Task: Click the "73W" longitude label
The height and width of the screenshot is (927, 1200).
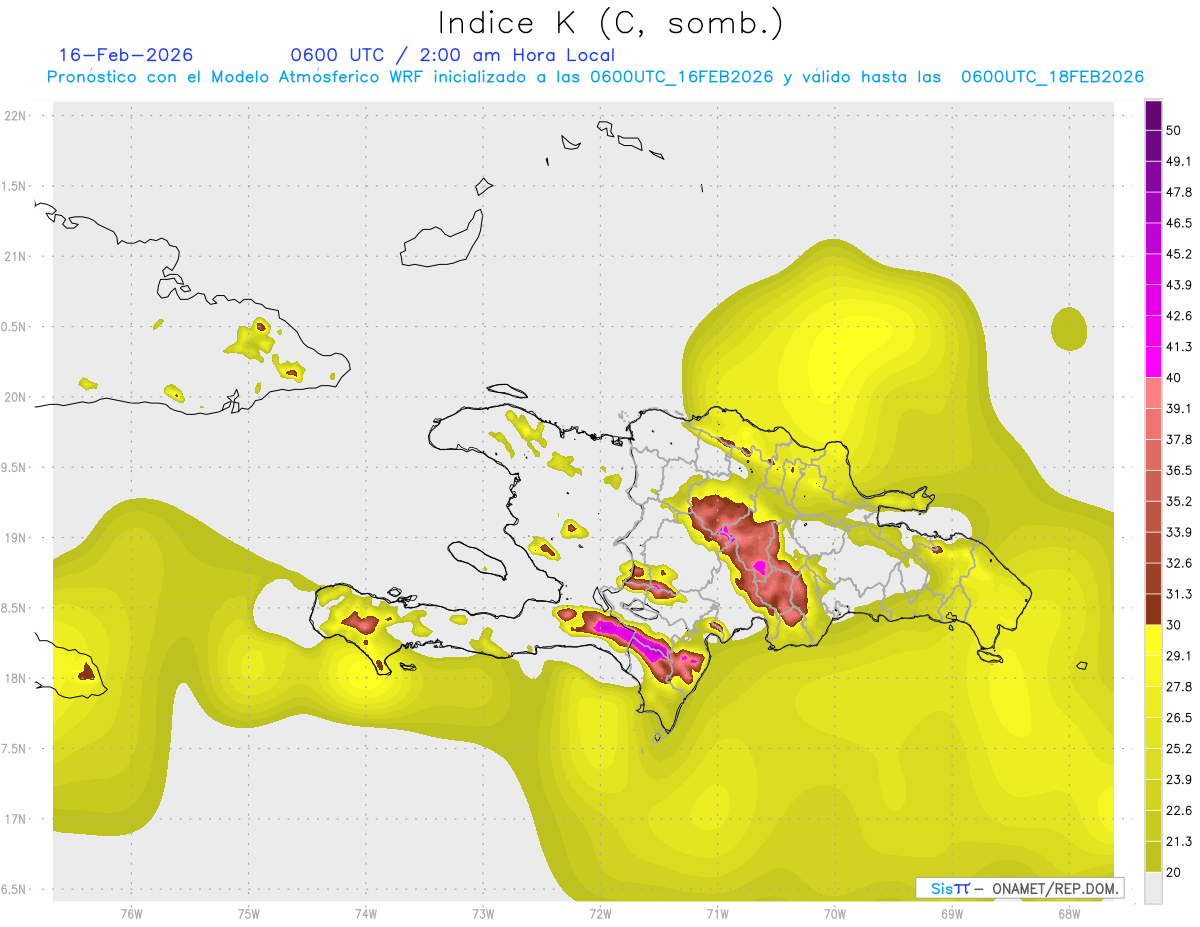Action: click(x=483, y=914)
